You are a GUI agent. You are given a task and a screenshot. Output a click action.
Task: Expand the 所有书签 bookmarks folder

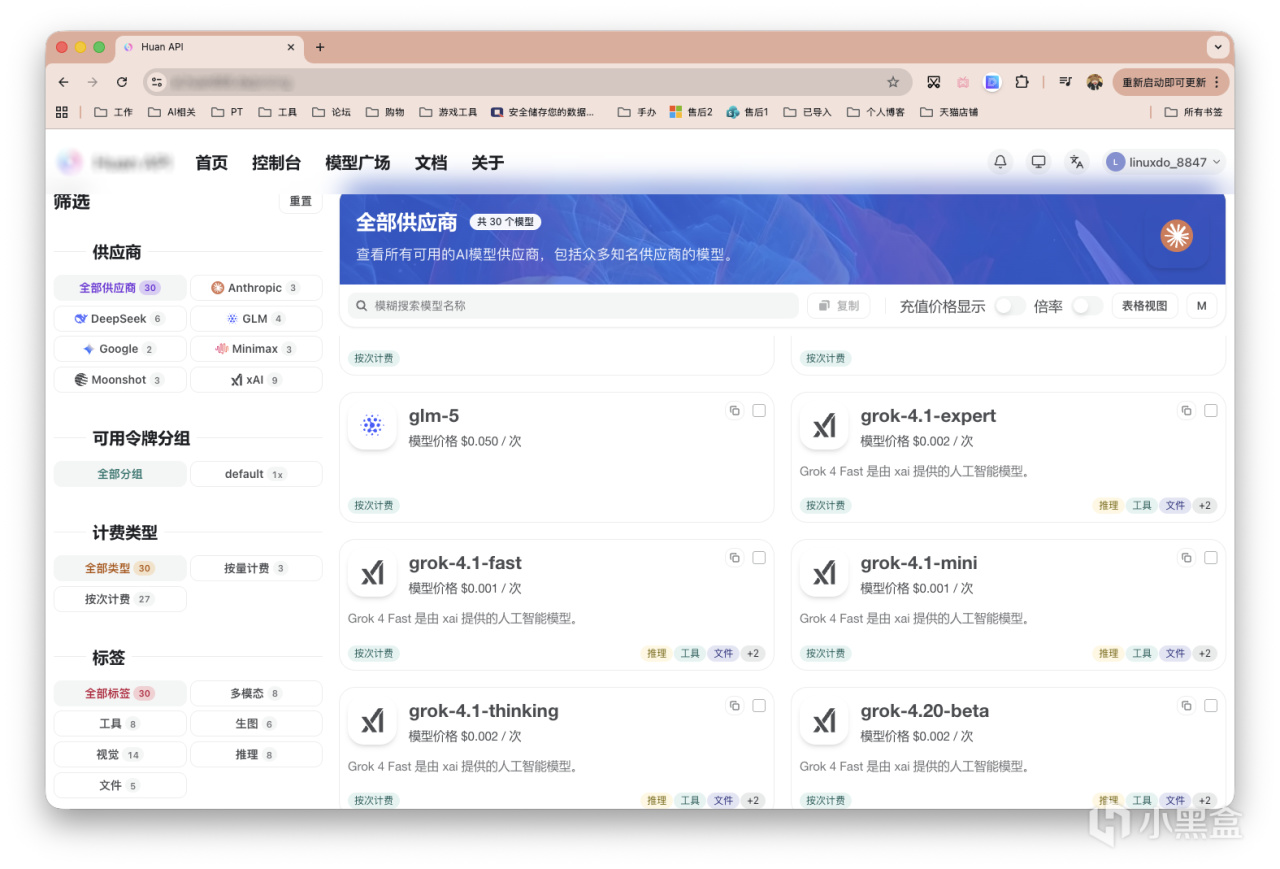click(1193, 112)
